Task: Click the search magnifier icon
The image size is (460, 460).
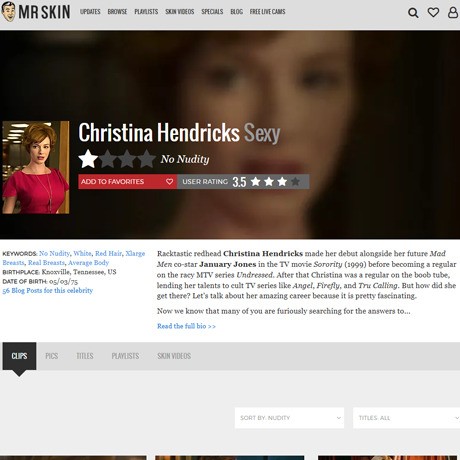Action: (413, 13)
